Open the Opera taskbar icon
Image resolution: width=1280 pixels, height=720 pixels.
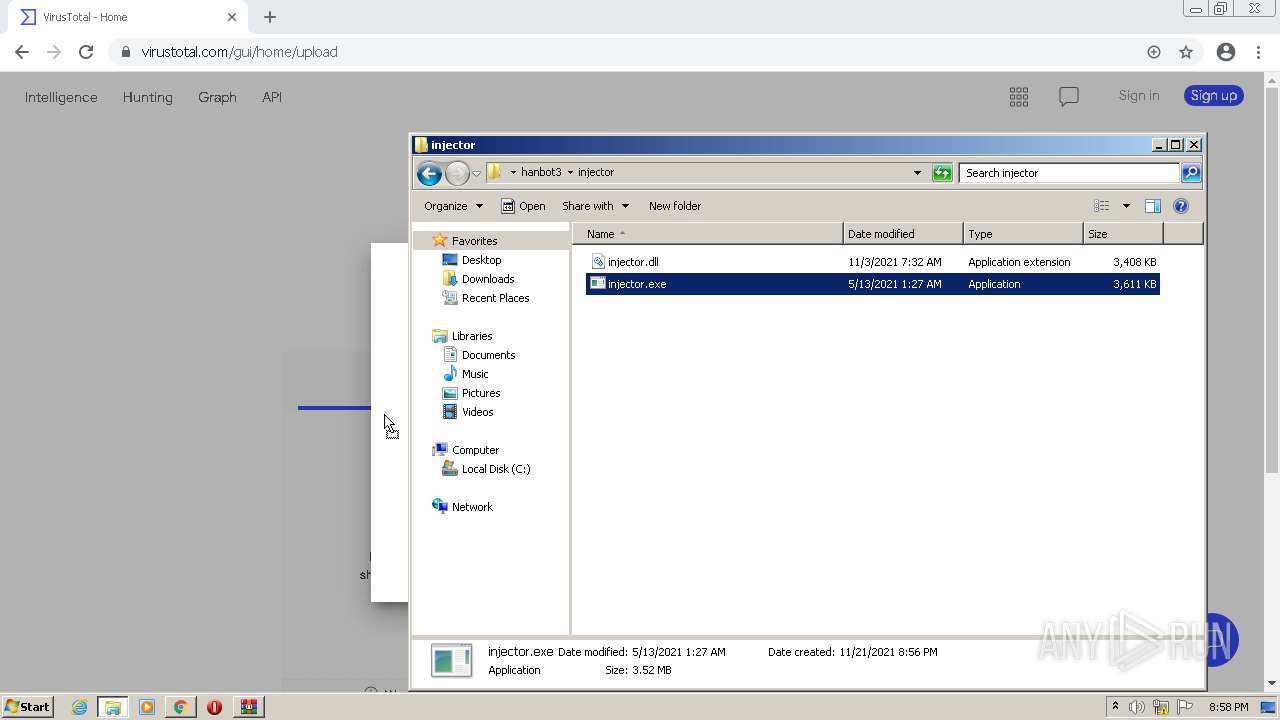[x=214, y=707]
